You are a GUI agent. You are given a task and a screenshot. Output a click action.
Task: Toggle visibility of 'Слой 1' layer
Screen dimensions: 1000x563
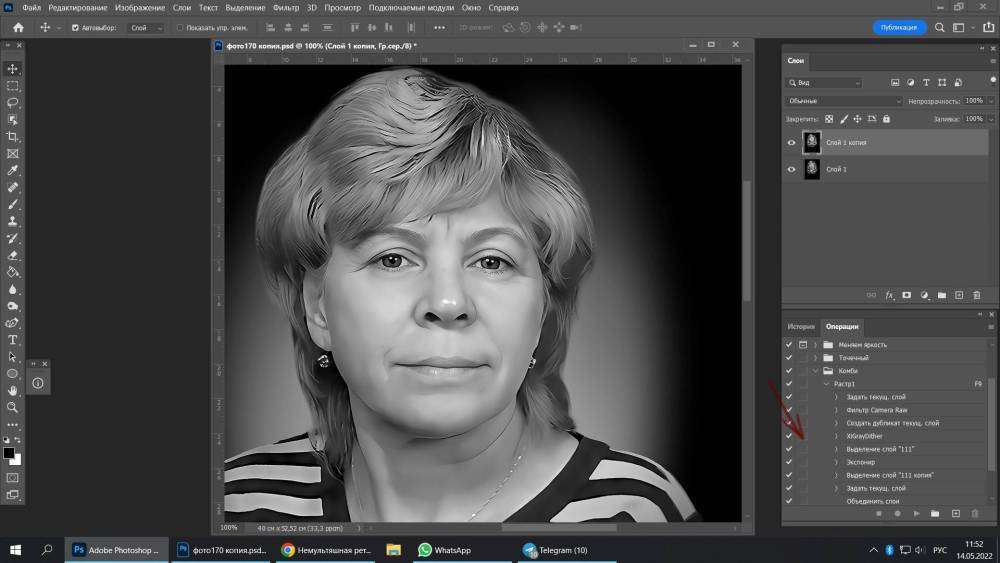(792, 169)
